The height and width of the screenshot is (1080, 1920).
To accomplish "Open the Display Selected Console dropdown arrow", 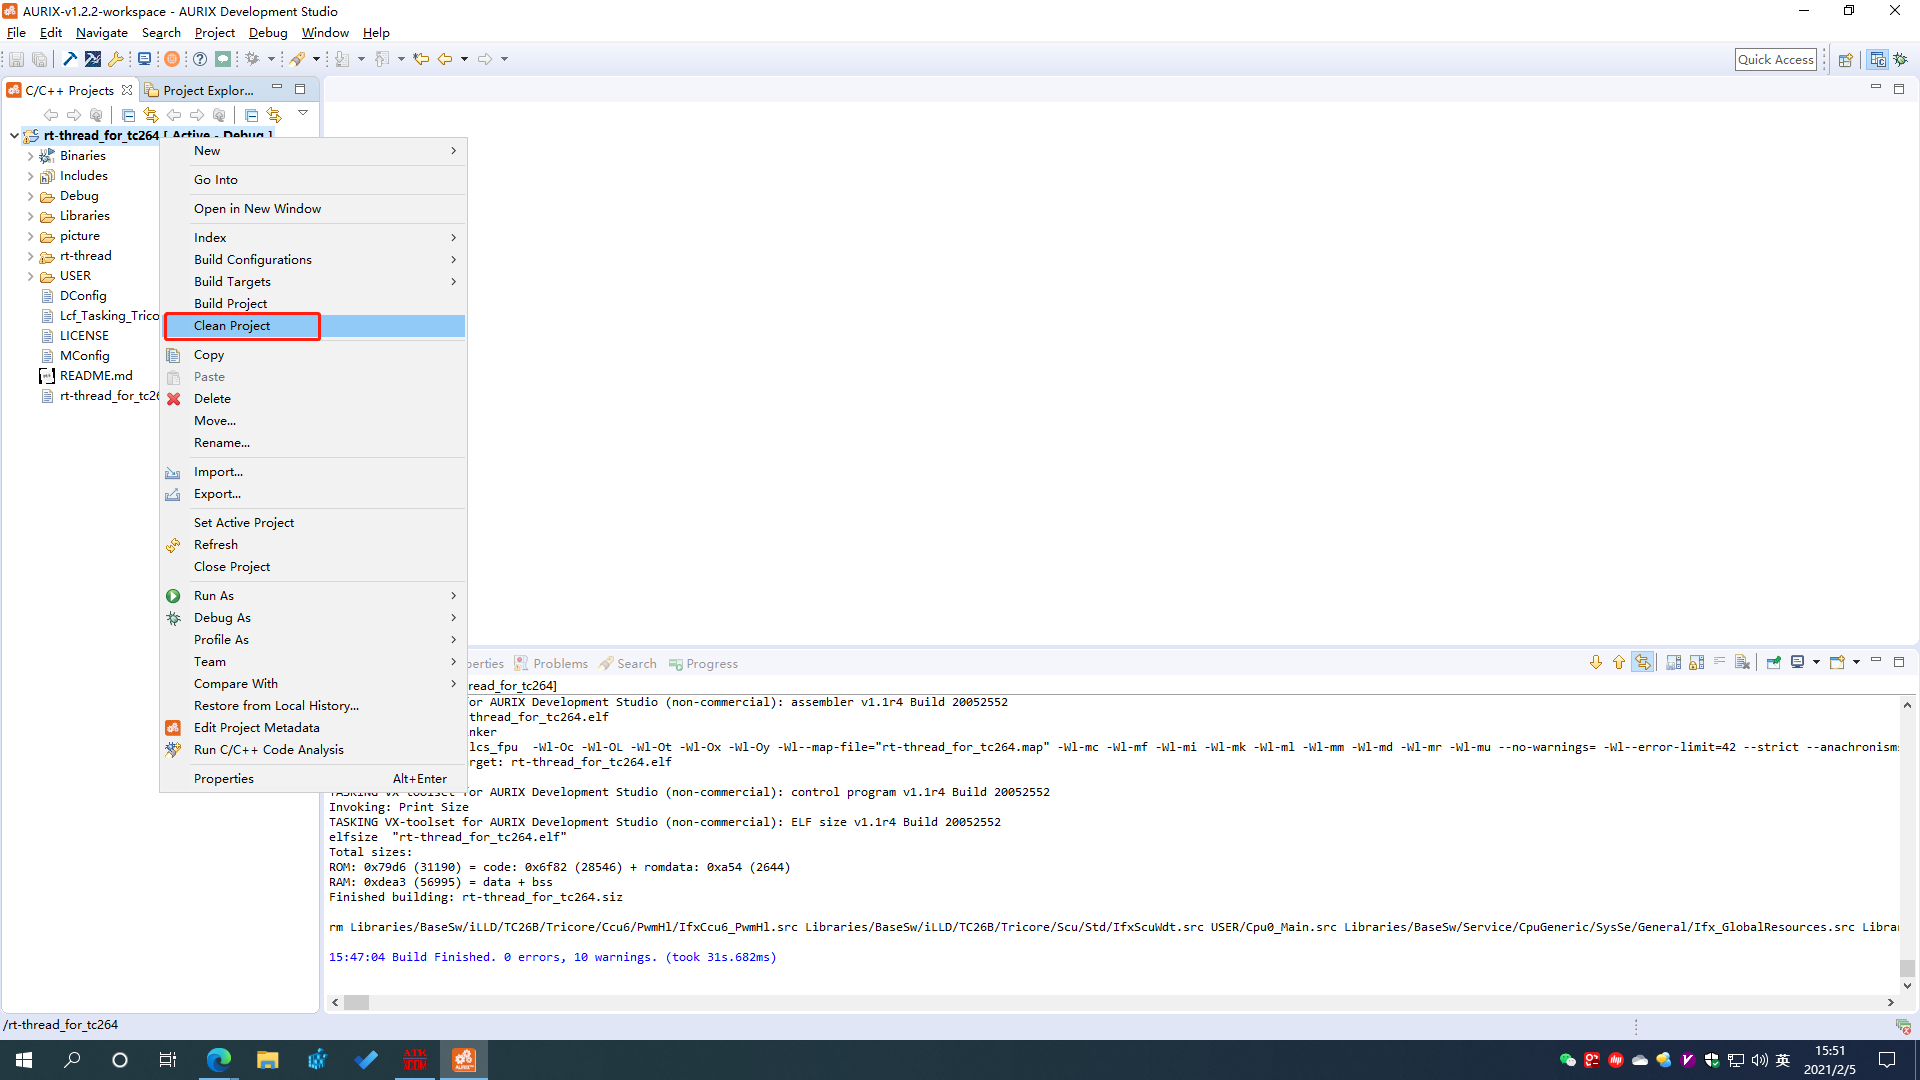I will pyautogui.click(x=1816, y=662).
